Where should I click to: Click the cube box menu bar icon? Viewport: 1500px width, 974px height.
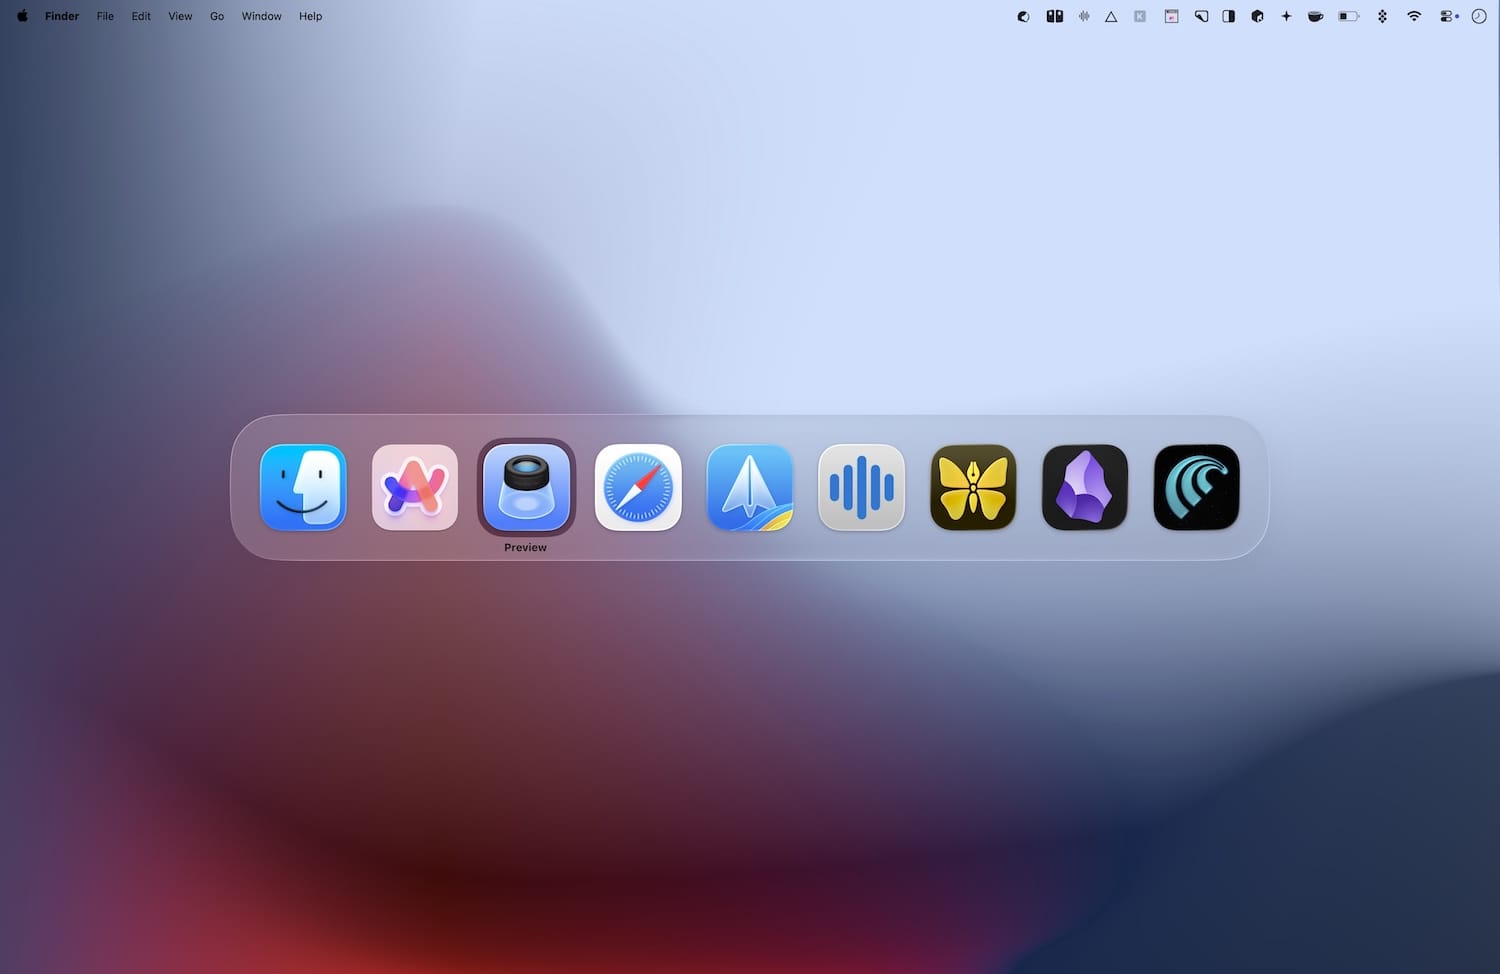1258,16
